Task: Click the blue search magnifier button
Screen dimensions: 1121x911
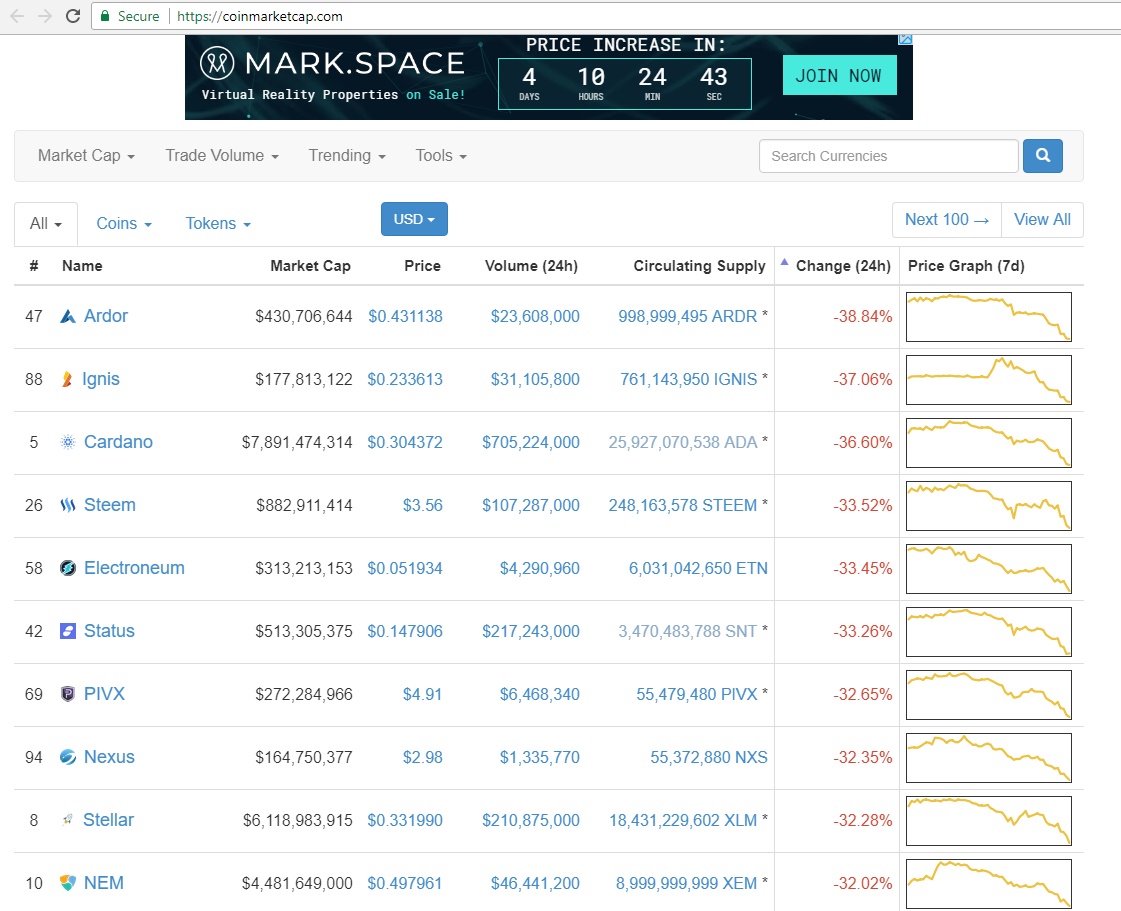Action: 1042,155
